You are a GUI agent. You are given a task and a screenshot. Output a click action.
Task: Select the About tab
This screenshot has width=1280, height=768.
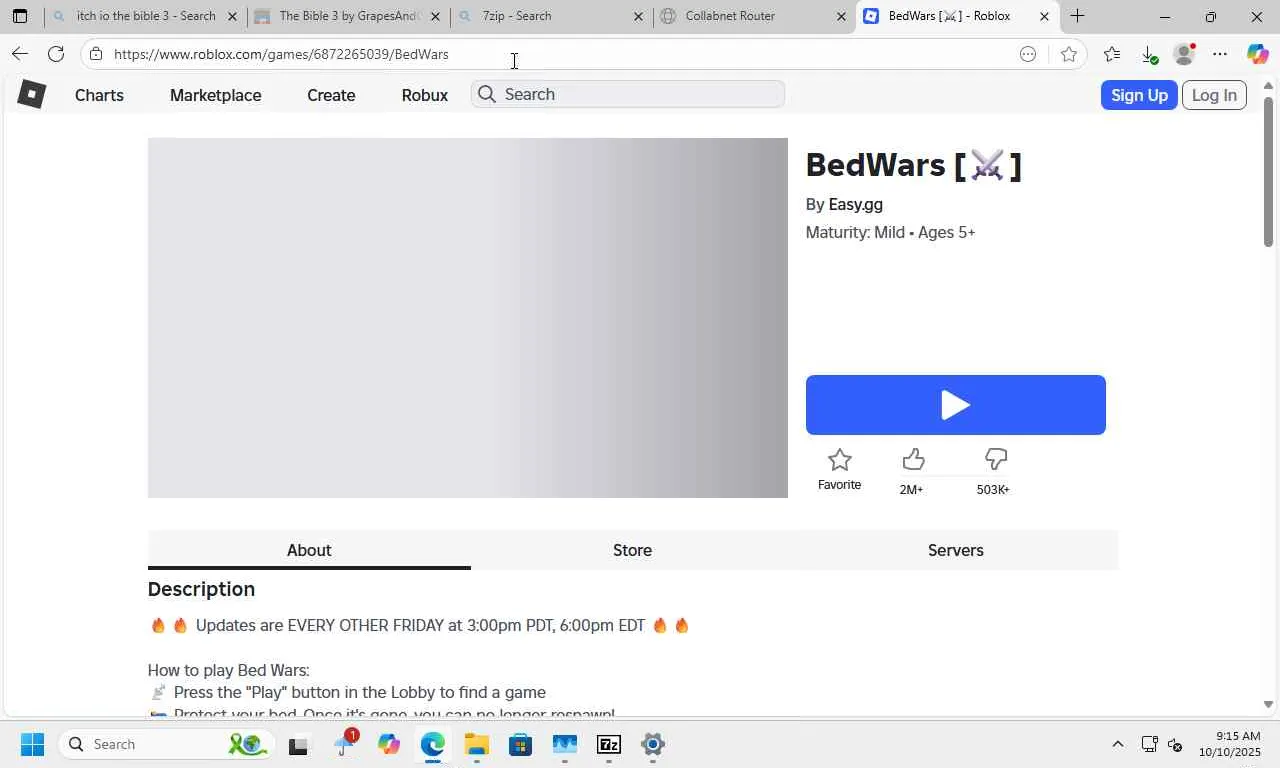[309, 550]
